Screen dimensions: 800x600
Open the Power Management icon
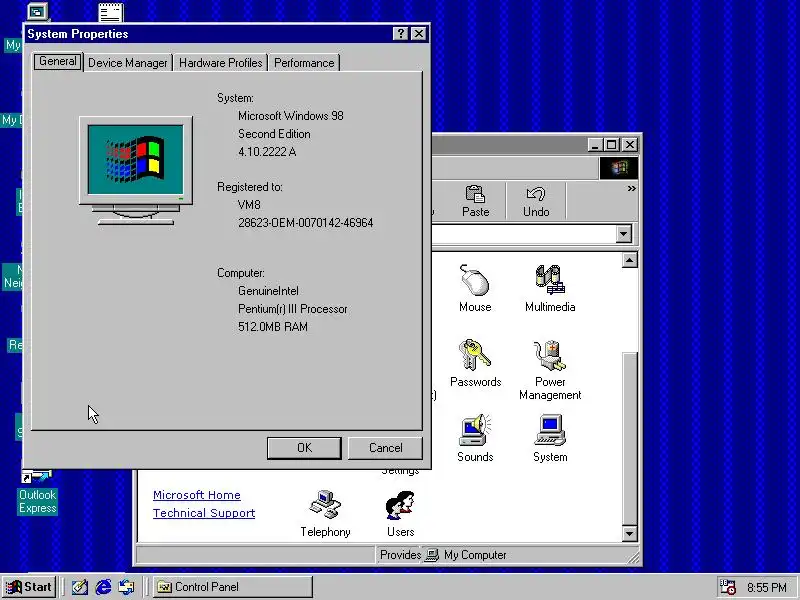[x=550, y=369]
